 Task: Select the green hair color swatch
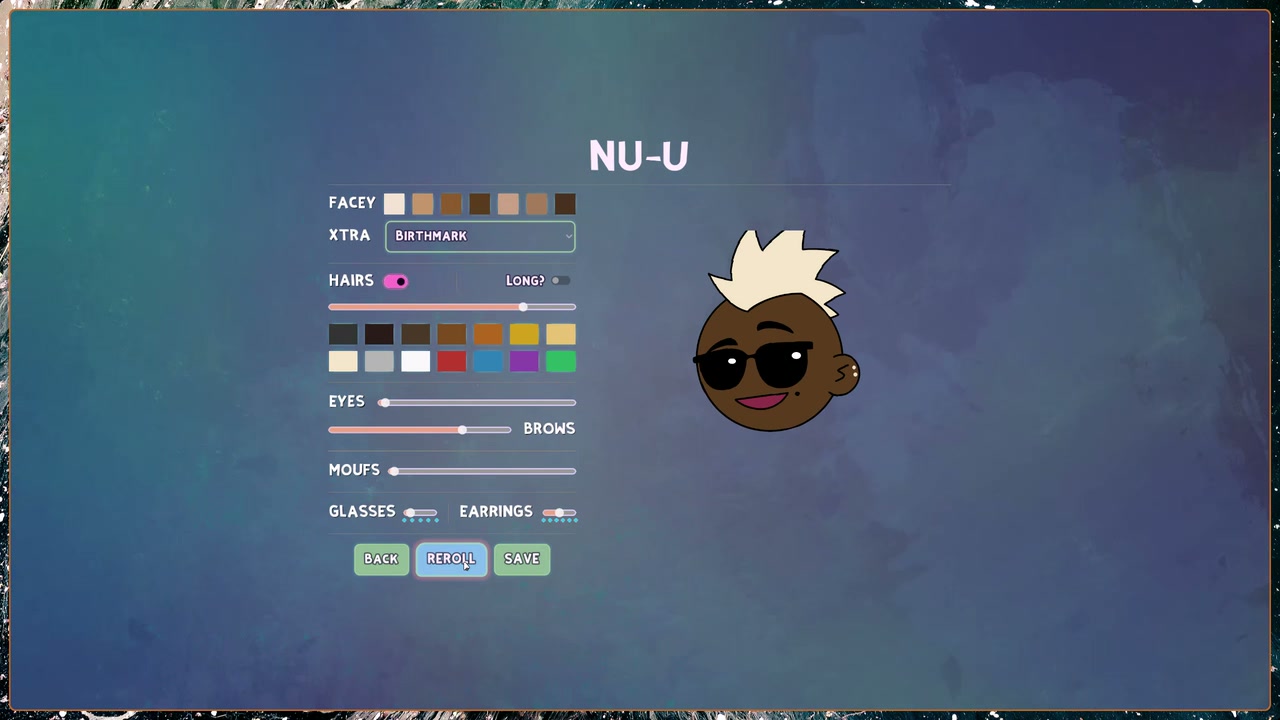point(561,361)
